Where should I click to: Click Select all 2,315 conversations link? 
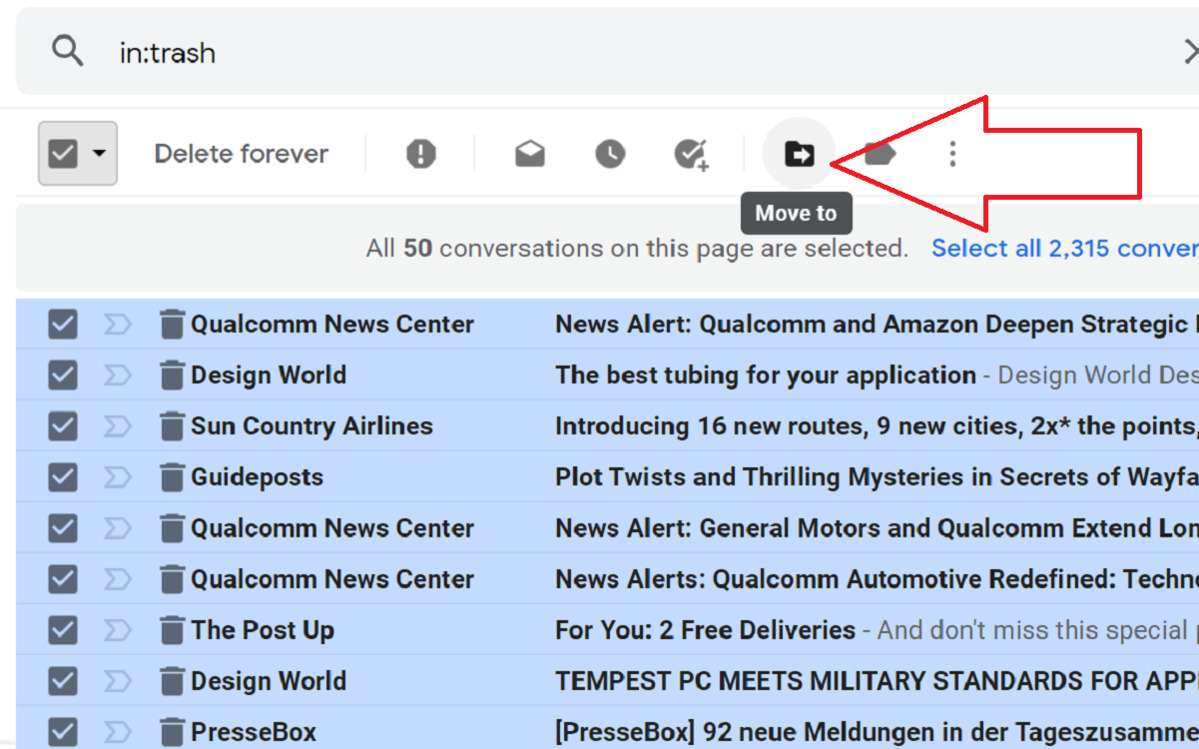(1064, 248)
